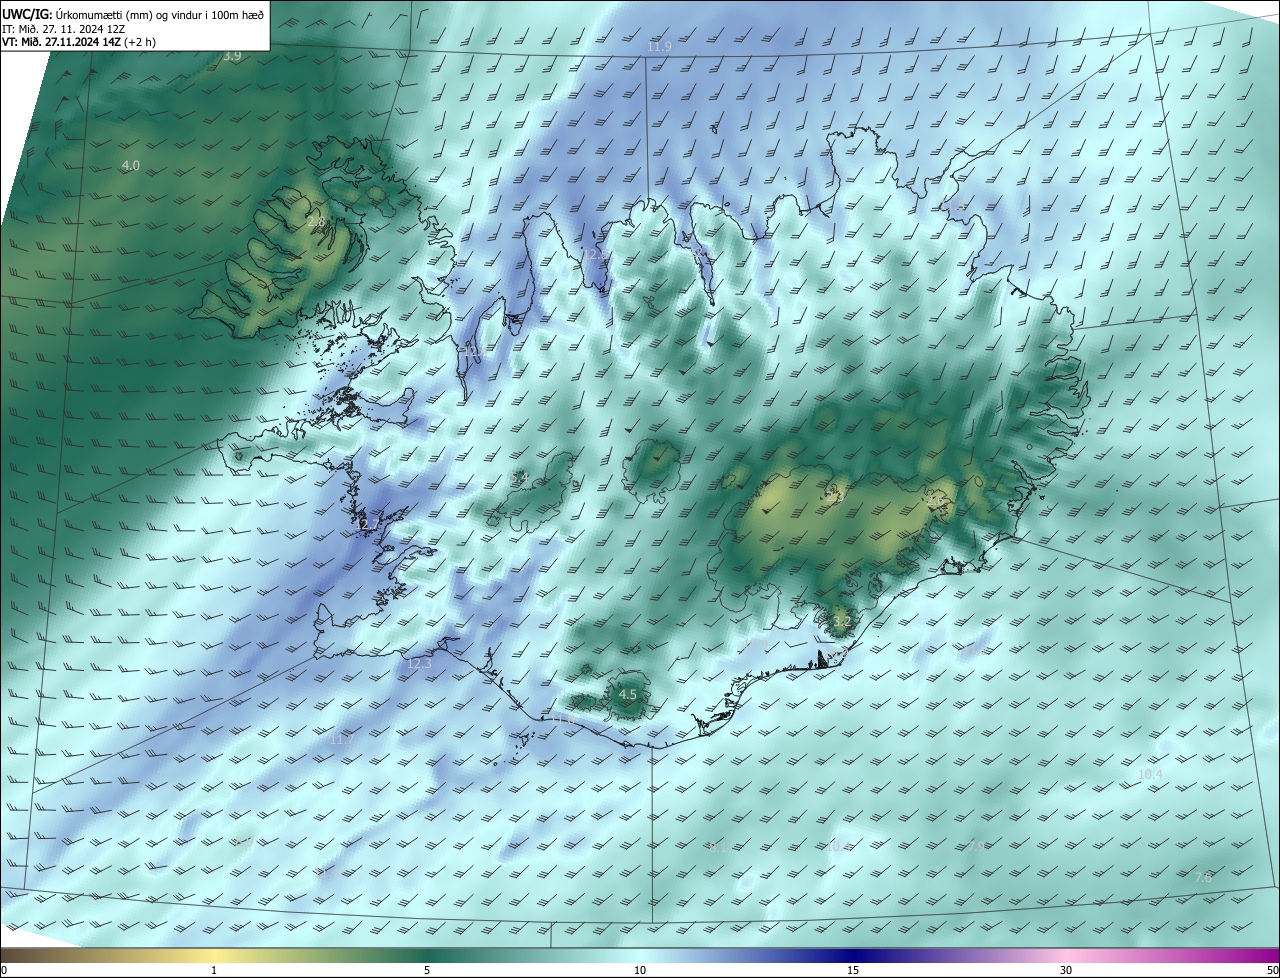1280x978 pixels.
Task: Click the 12.7 value label
Action: pos(368,524)
